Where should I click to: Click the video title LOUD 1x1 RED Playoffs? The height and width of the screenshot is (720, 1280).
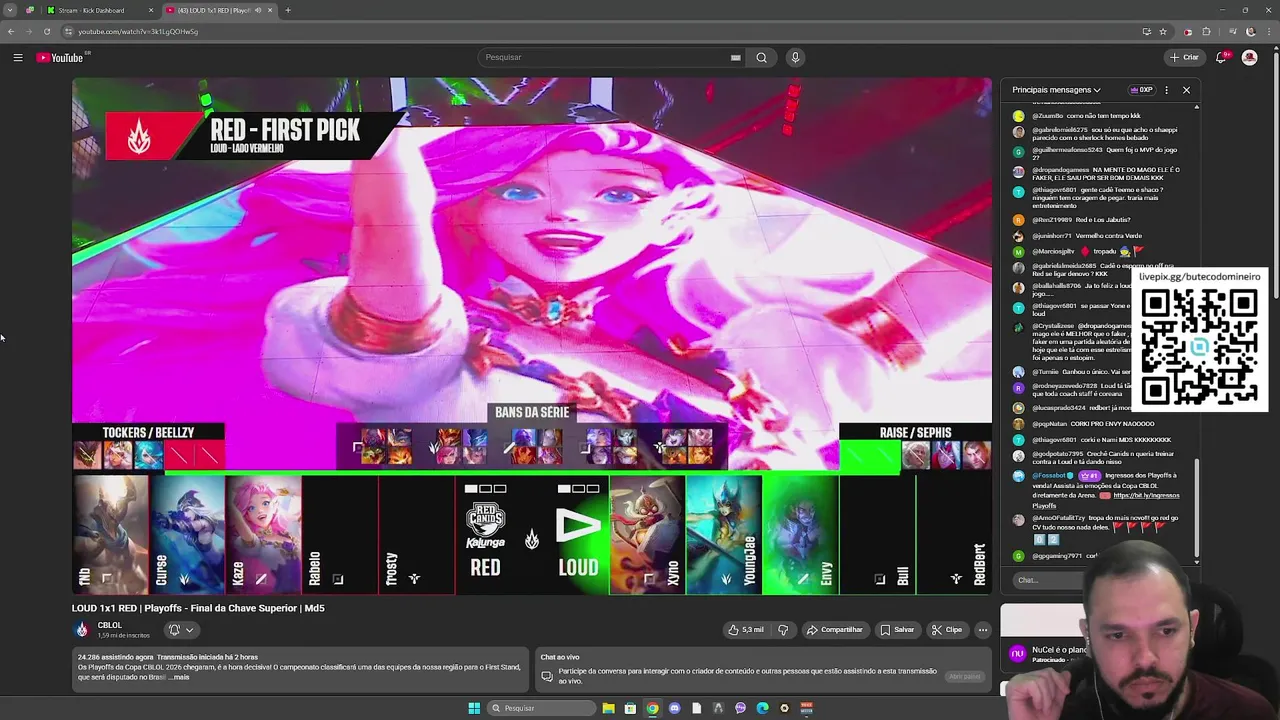click(198, 608)
